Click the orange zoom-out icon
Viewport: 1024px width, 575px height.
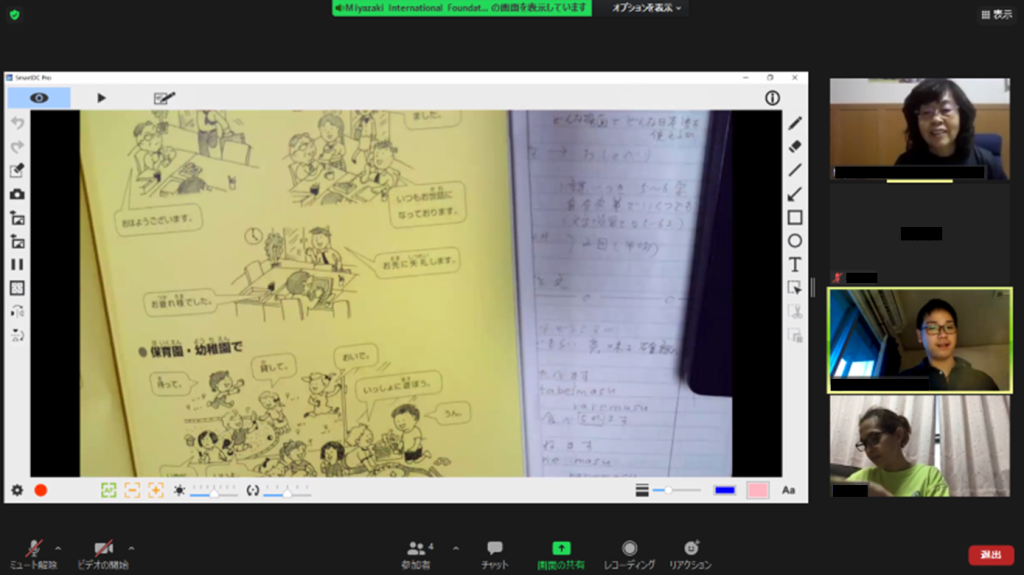tap(132, 490)
